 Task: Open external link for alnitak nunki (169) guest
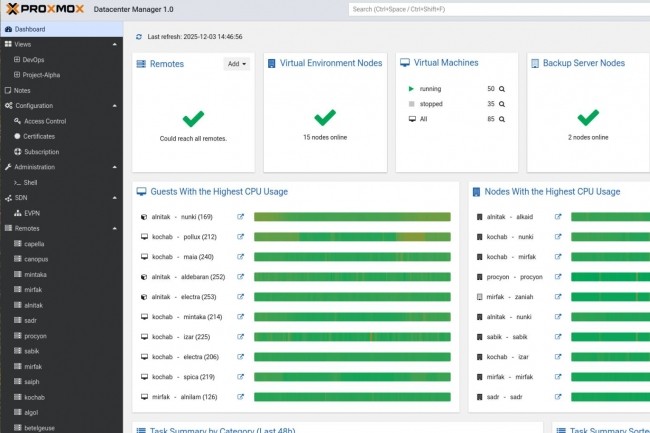(240, 216)
